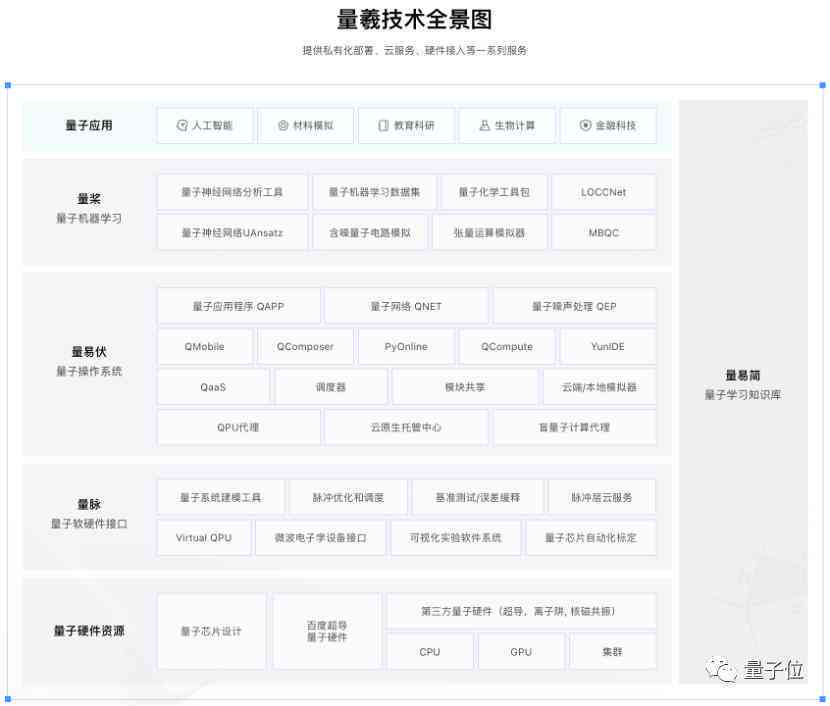Open the 模块共享 box

pyautogui.click(x=465, y=387)
